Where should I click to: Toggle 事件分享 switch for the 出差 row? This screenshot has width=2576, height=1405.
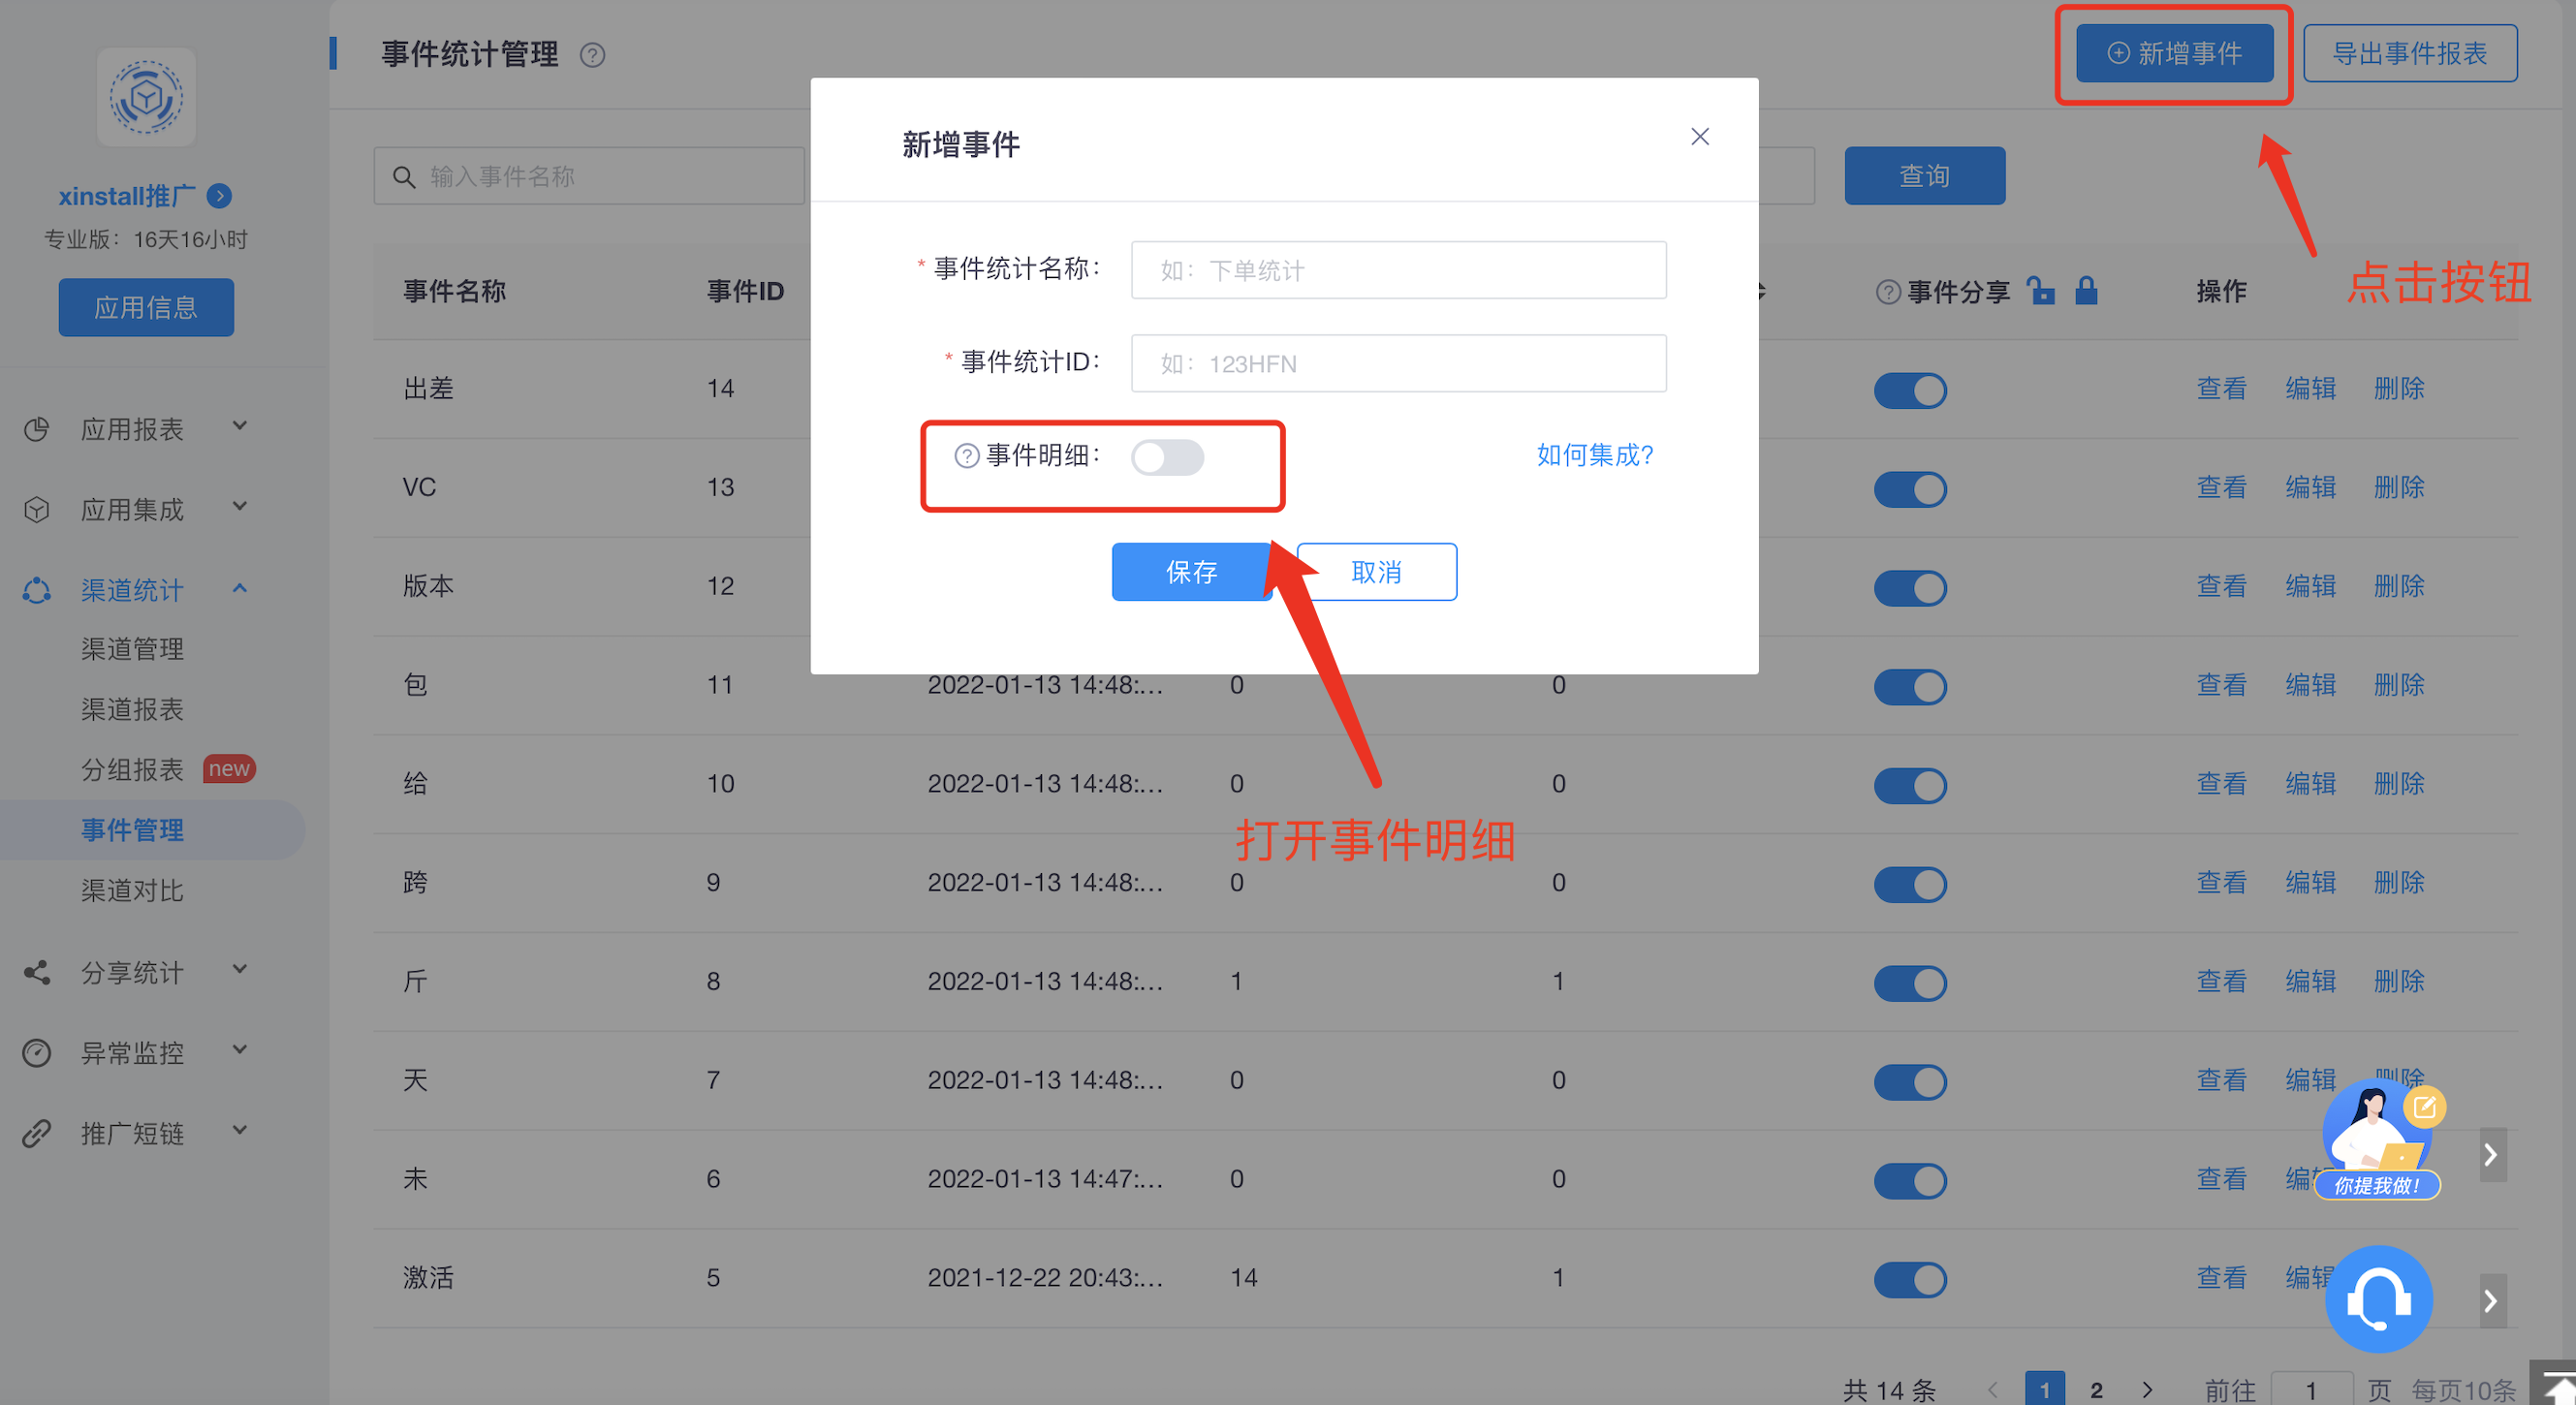(1909, 390)
